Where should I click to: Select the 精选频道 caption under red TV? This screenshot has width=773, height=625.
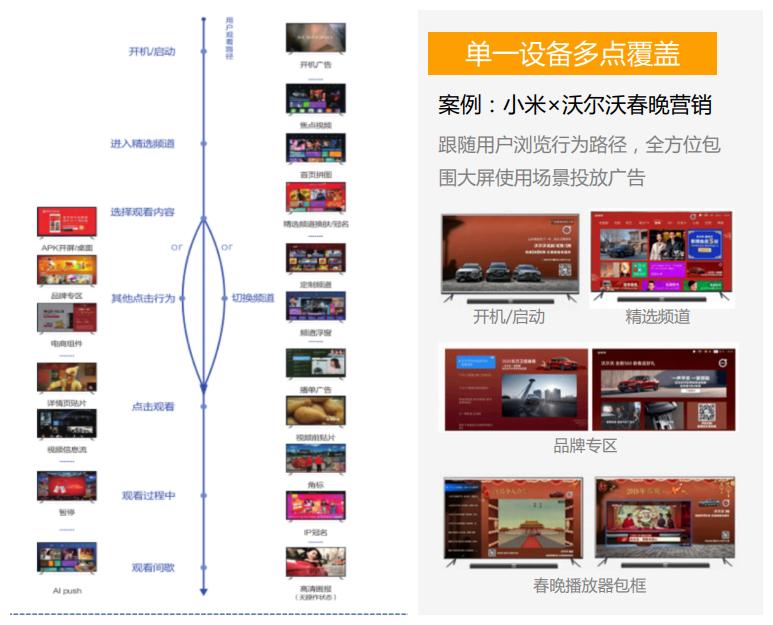coord(658,316)
